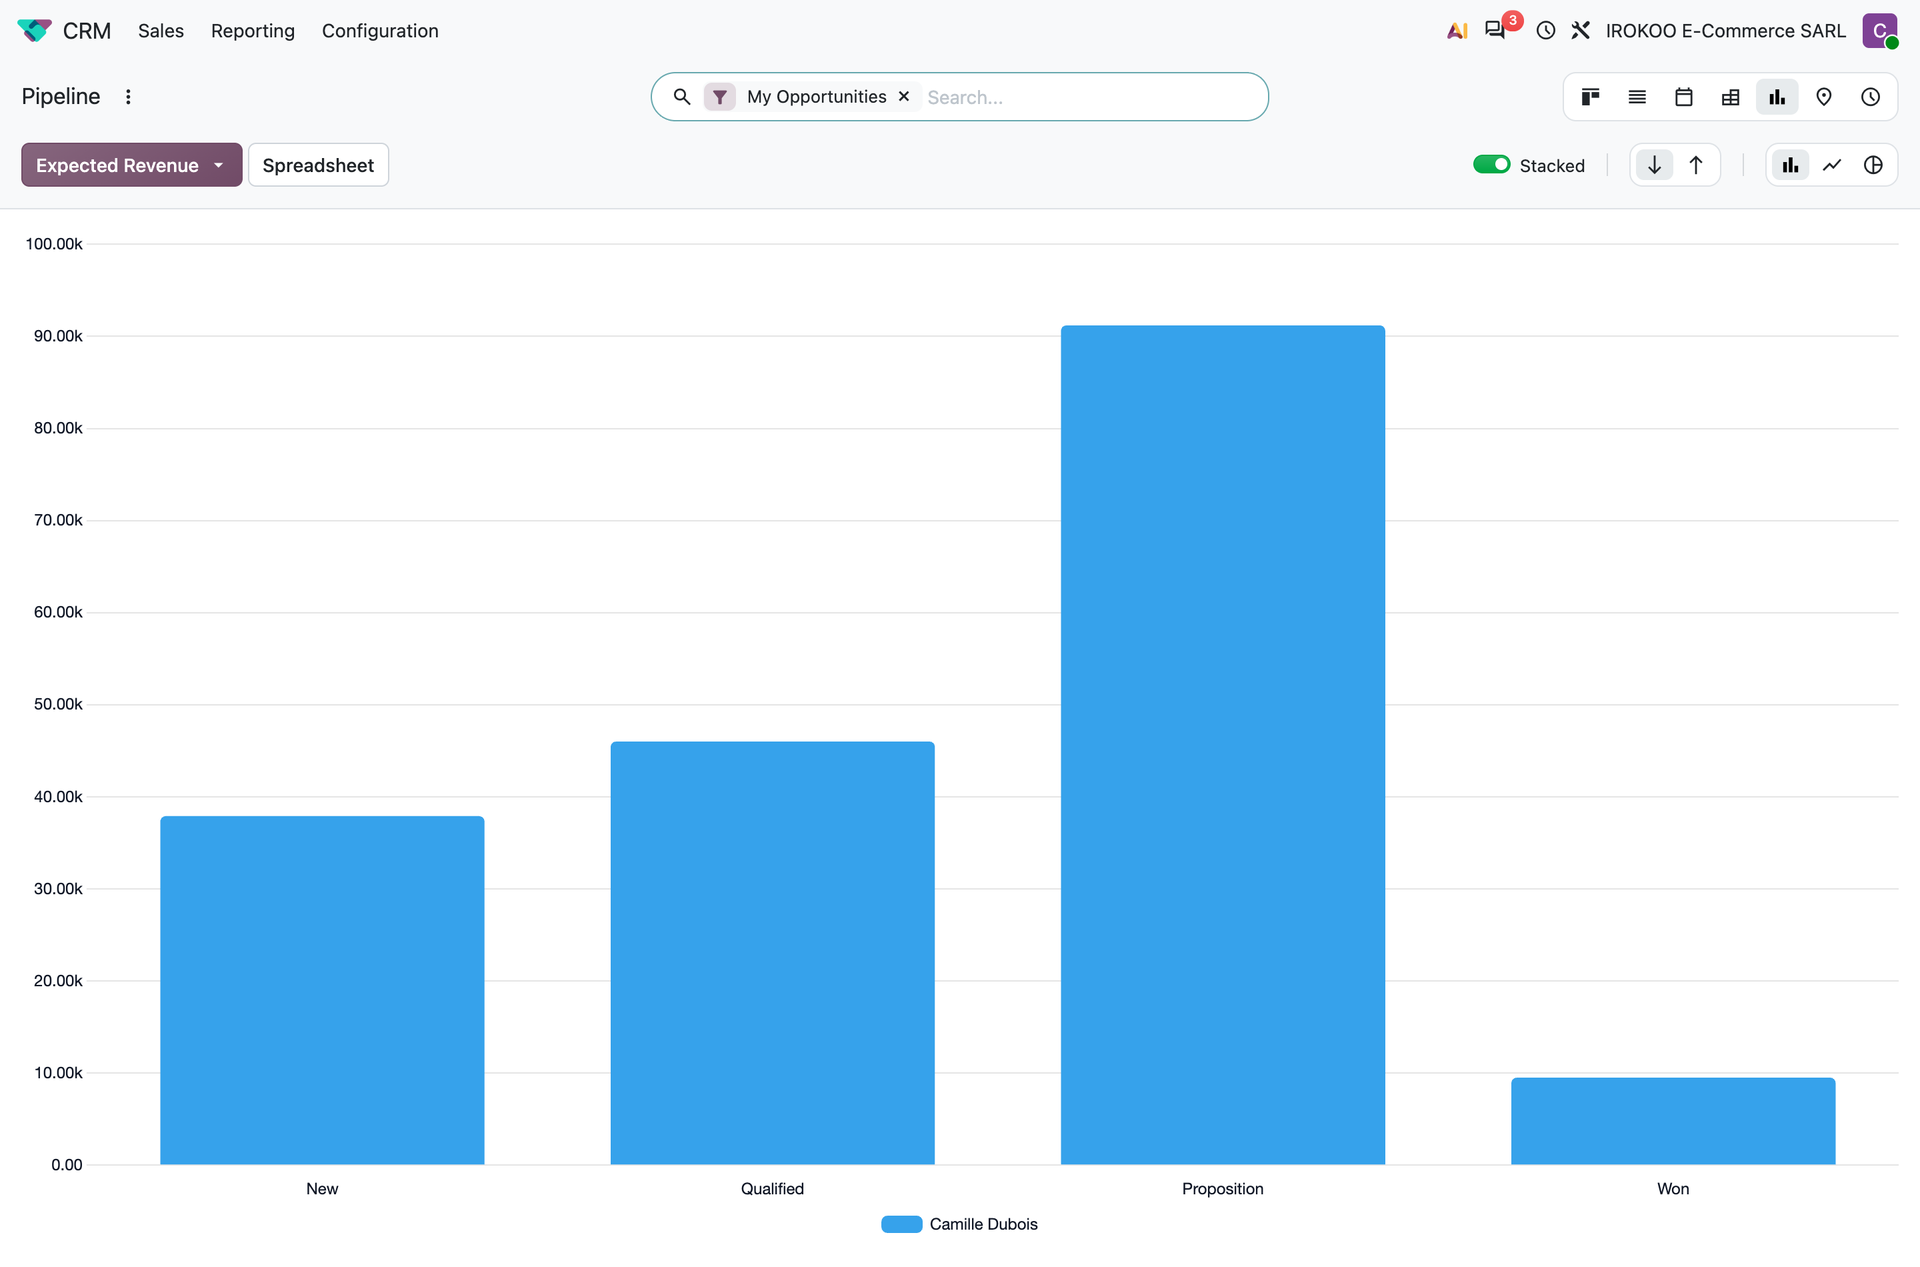
Task: Sort bars in descending order
Action: pos(1655,165)
